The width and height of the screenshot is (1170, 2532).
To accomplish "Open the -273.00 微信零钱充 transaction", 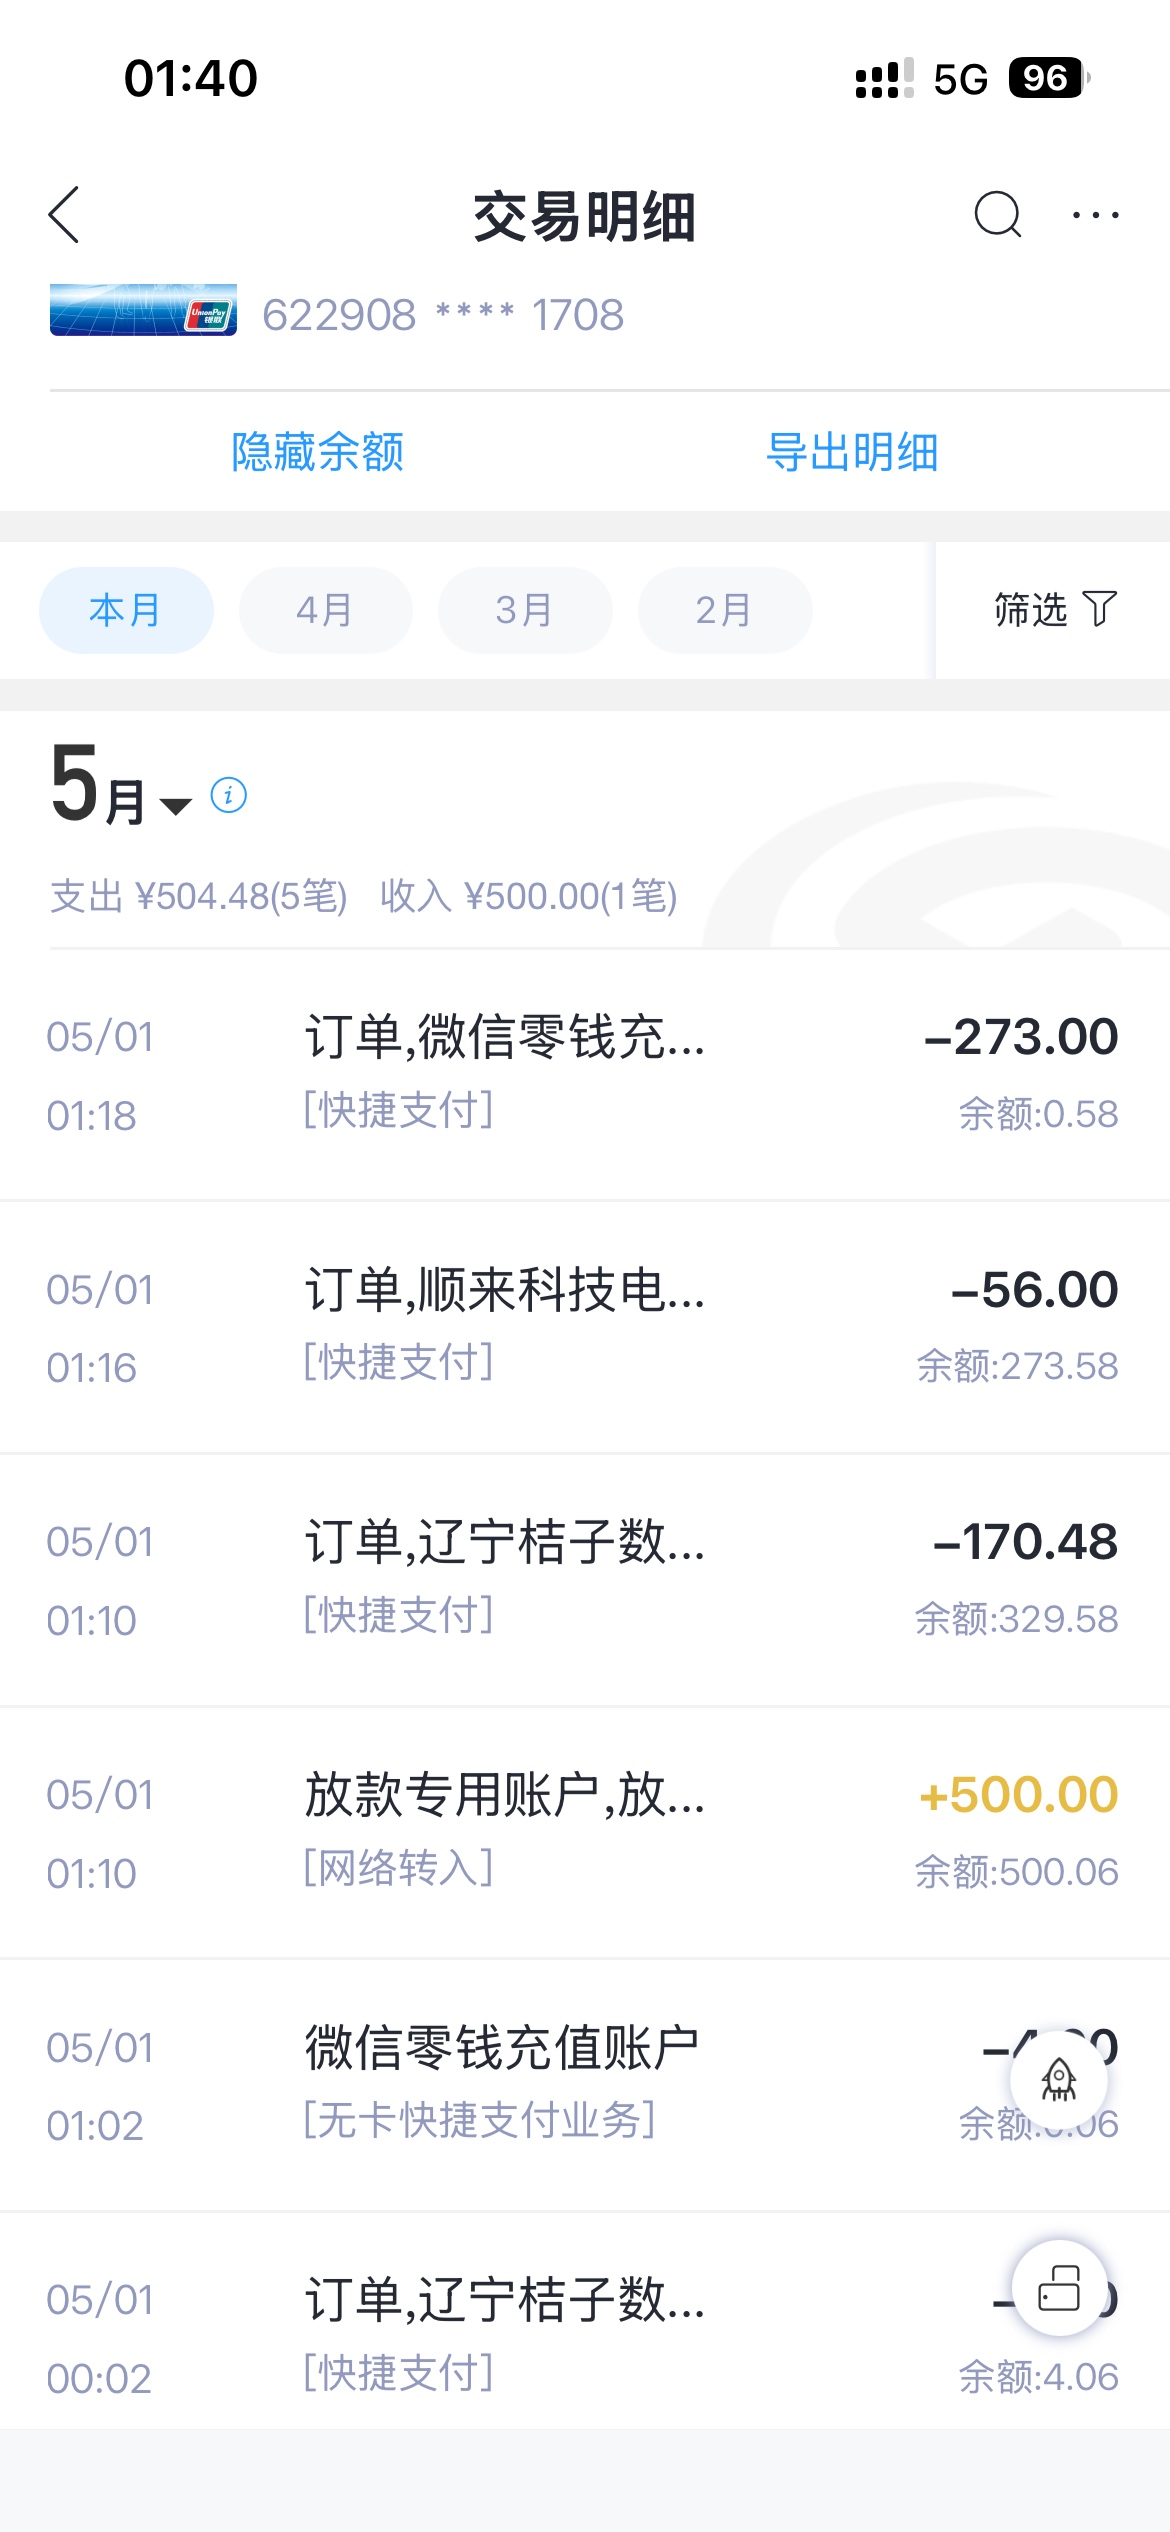I will click(585, 1075).
